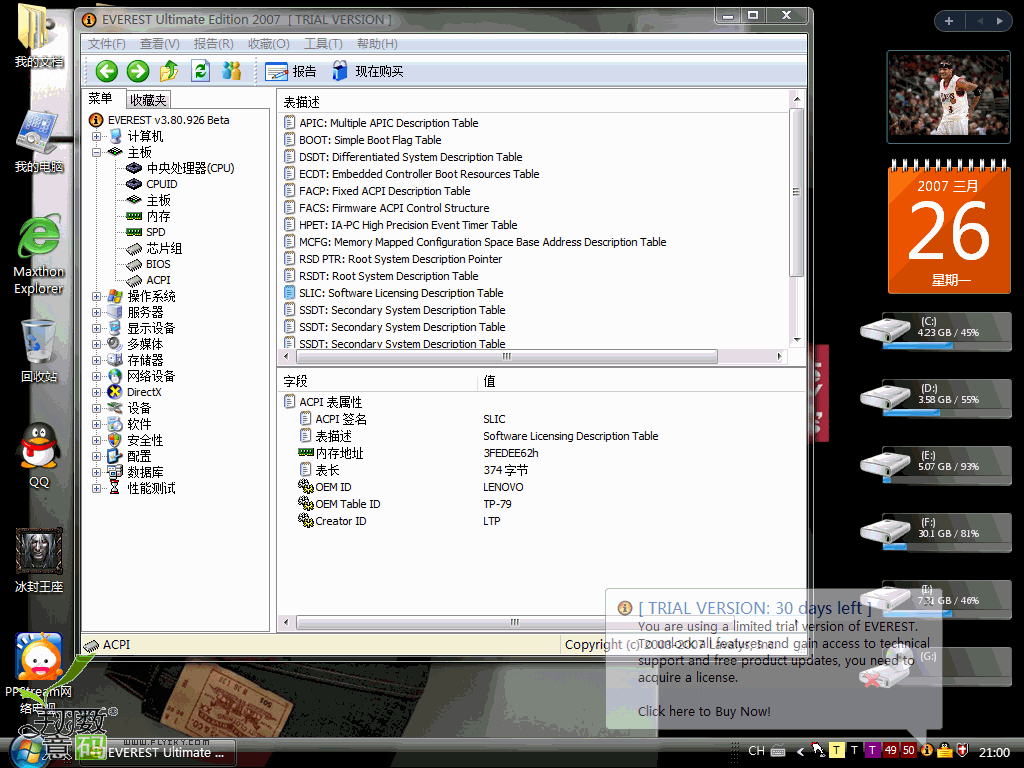Open the 帮助(H) menu

pyautogui.click(x=377, y=44)
